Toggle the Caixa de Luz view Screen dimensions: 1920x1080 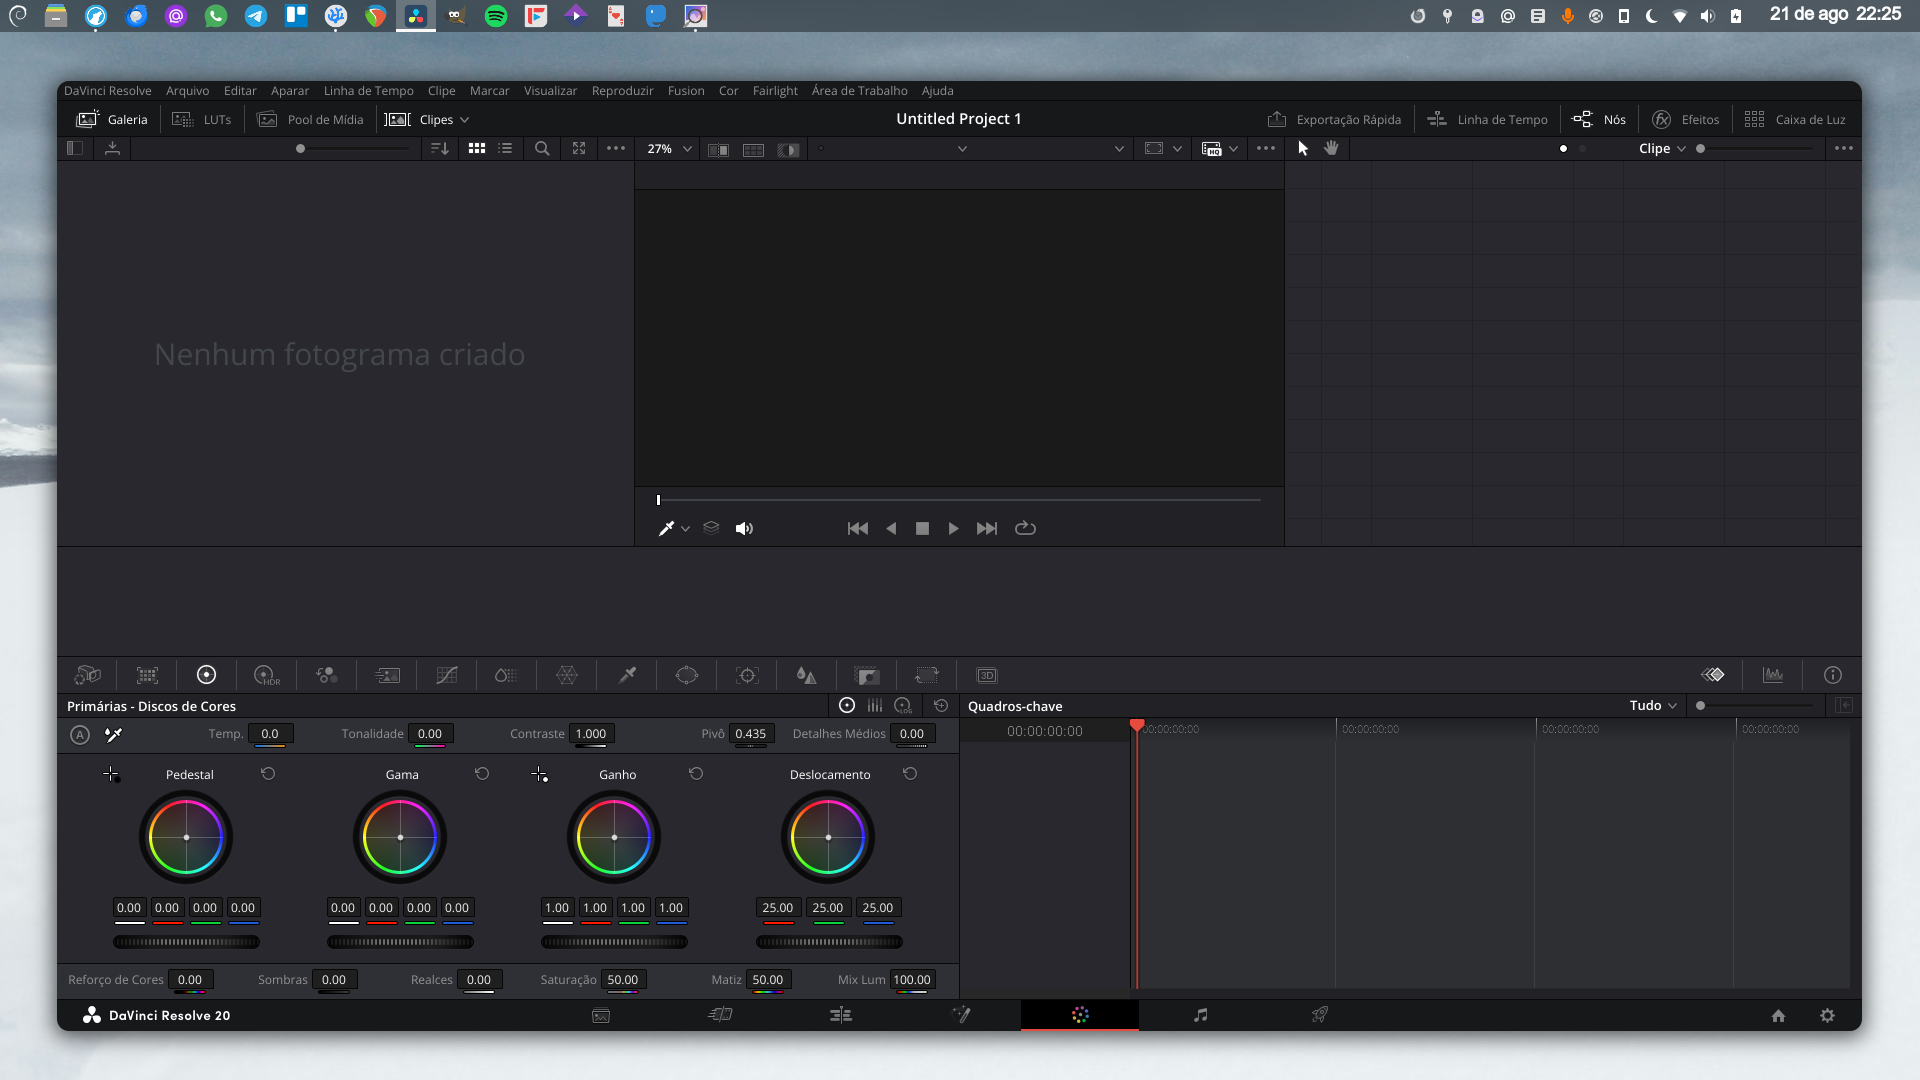(1797, 119)
